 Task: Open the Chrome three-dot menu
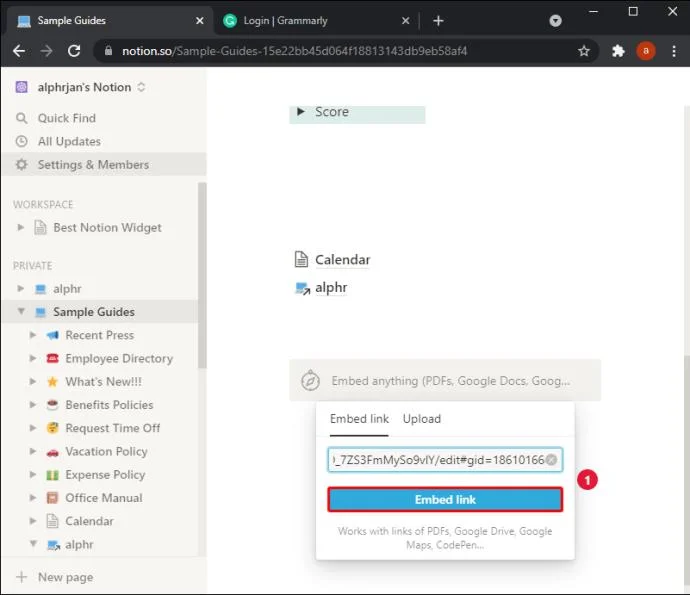(x=674, y=51)
